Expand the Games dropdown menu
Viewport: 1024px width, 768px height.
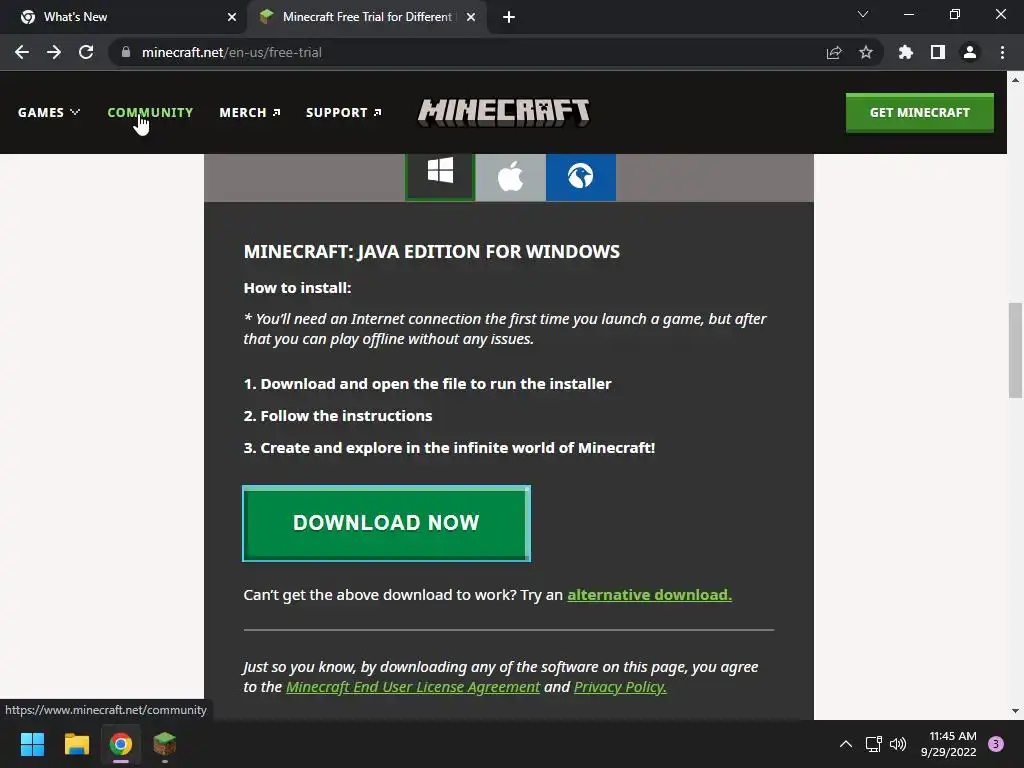49,112
